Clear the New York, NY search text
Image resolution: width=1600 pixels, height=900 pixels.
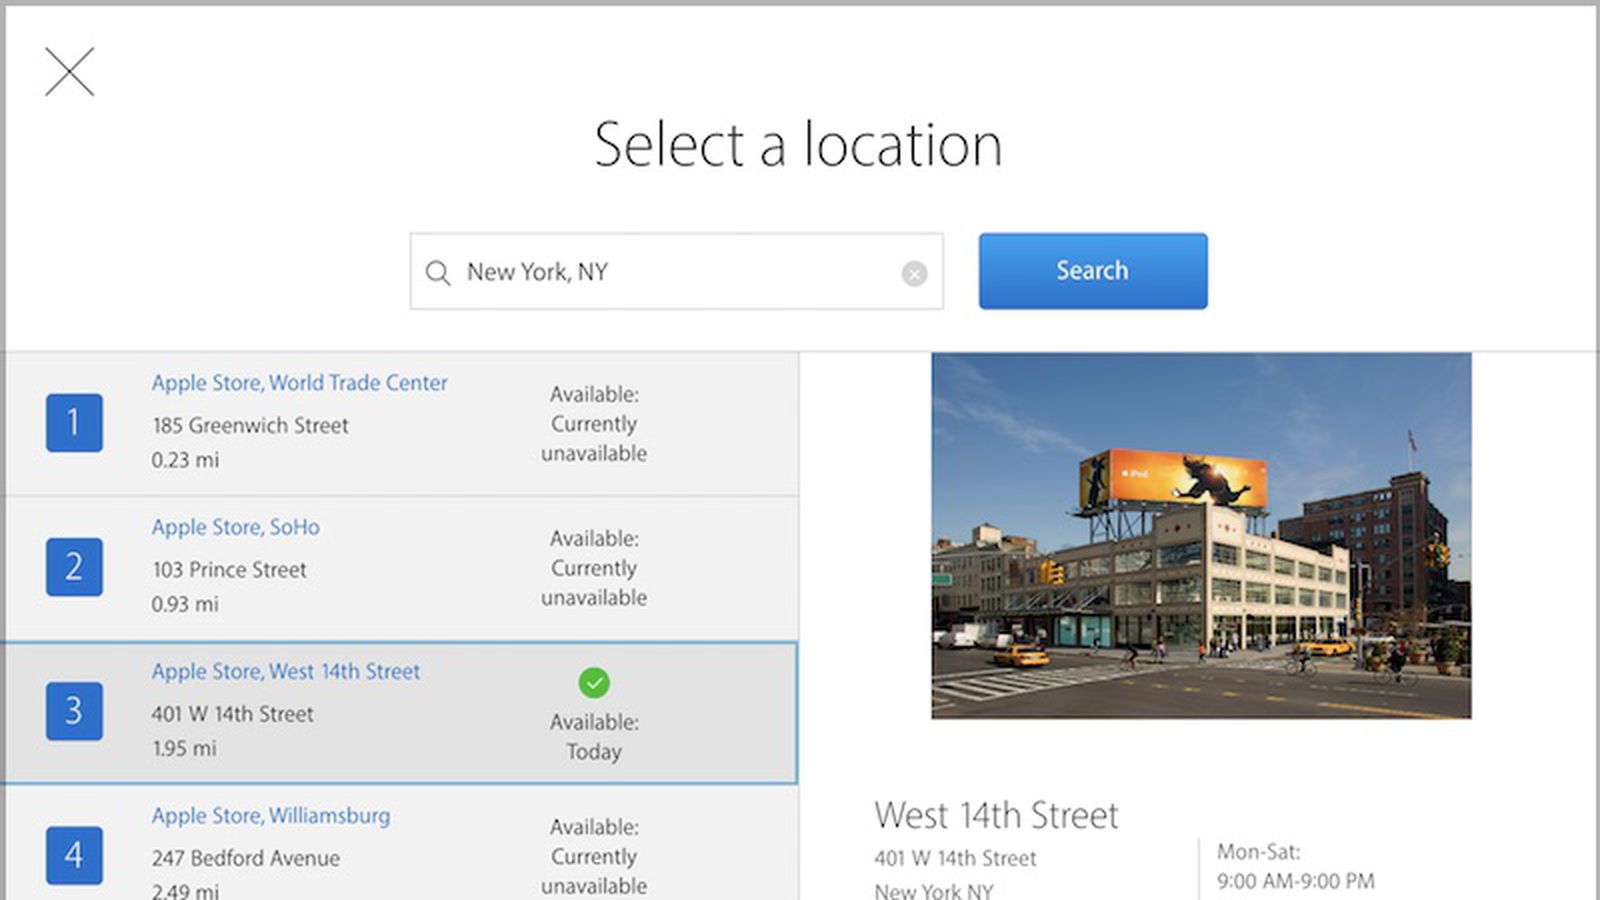click(914, 273)
